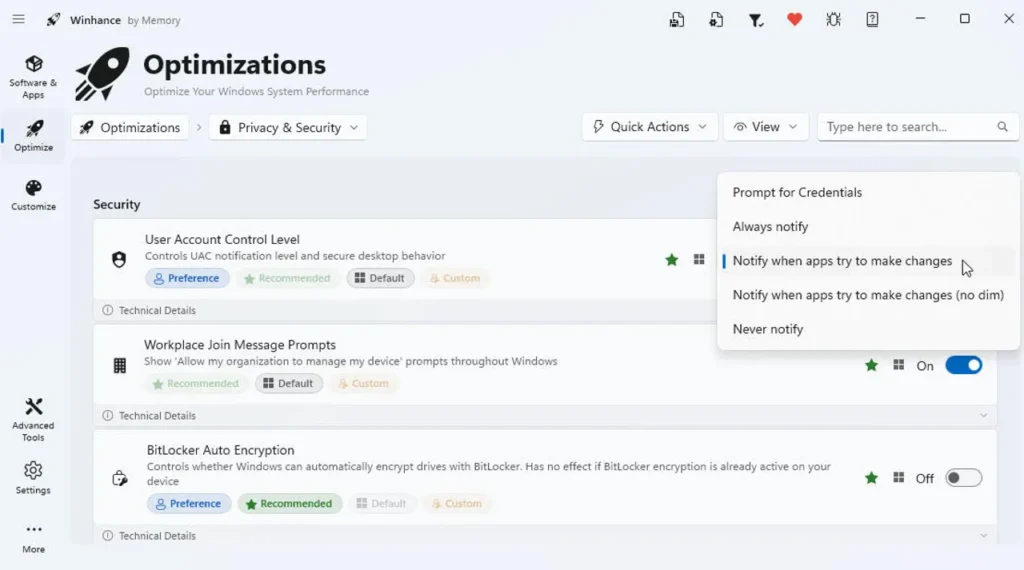Click in the 'Type here to search' field
The height and width of the screenshot is (570, 1024).
905,127
